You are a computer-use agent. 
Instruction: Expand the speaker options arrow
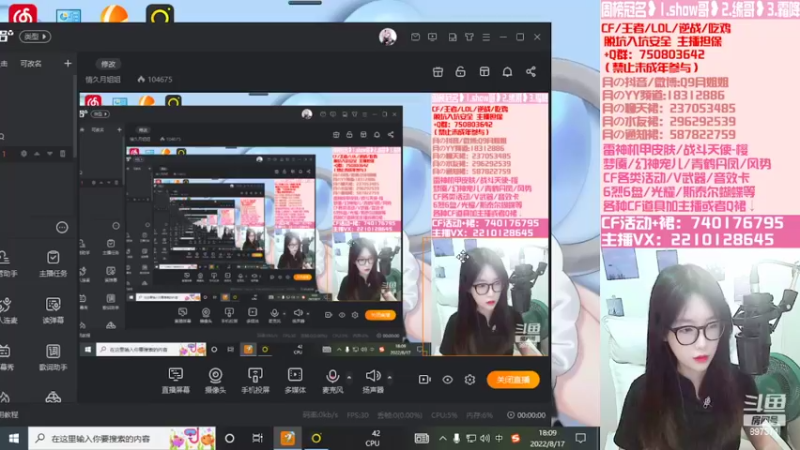point(390,378)
